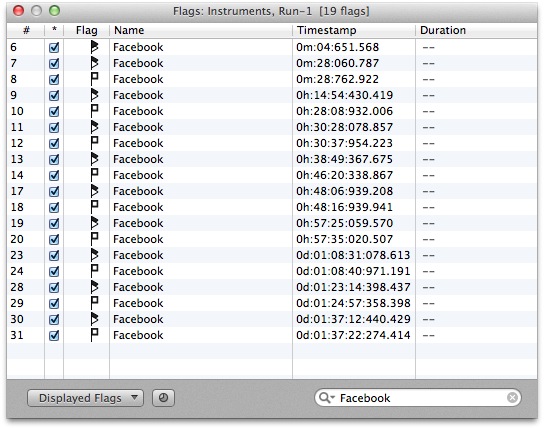Select the Facebook name in row 17
The image size is (544, 429).
coord(138,191)
